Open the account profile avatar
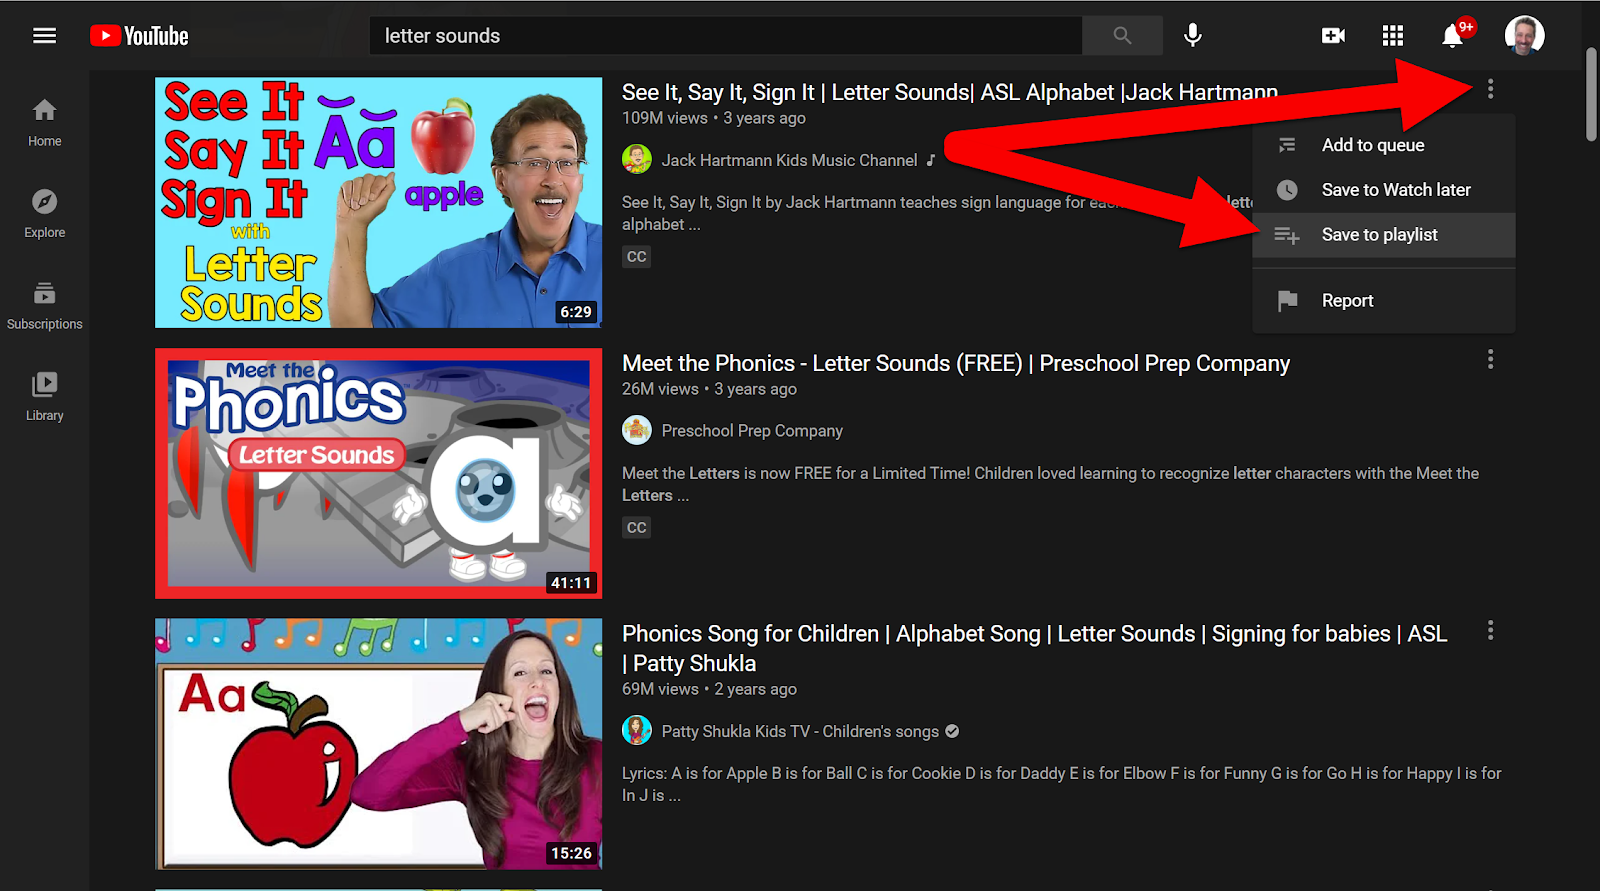Image resolution: width=1600 pixels, height=891 pixels. point(1524,36)
